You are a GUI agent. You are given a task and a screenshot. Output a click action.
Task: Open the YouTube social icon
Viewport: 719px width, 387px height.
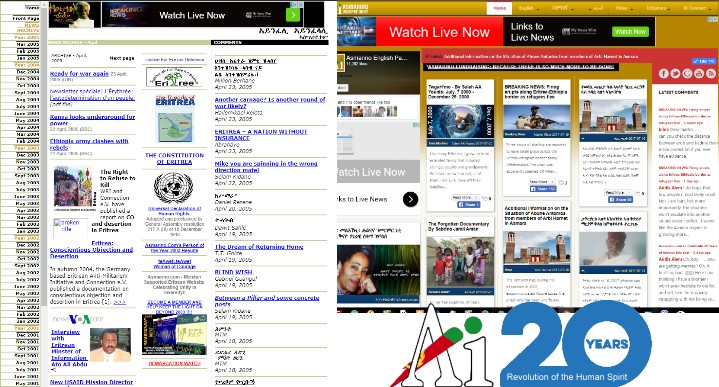point(699,73)
